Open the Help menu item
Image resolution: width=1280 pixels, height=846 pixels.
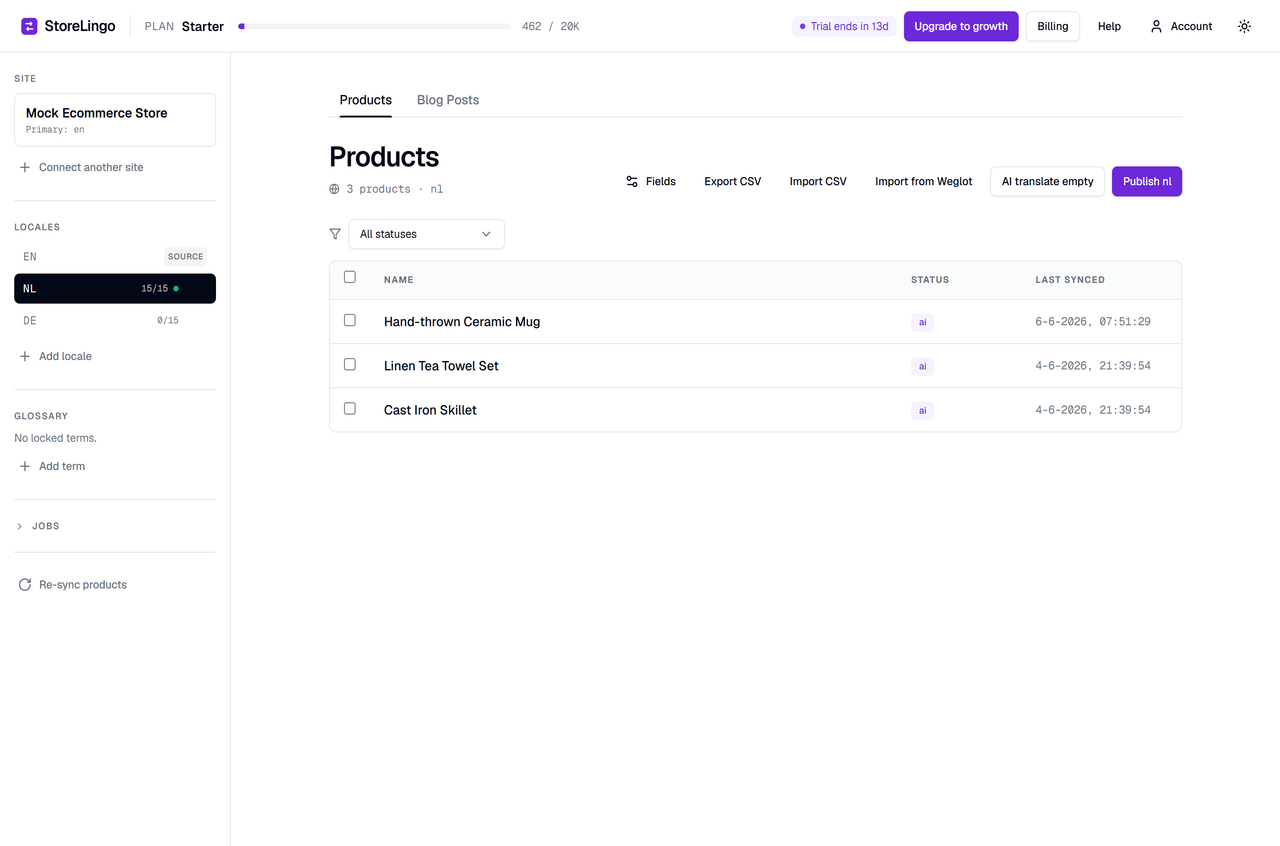[1109, 26]
